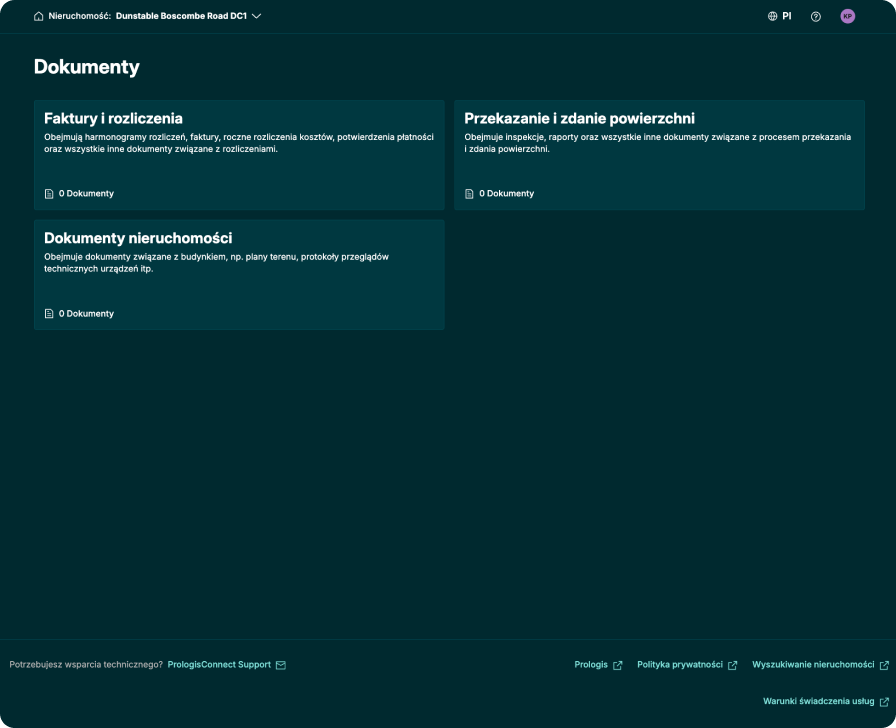Viewport: 896px width, 728px height.
Task: Click the envelope icon next to PrologisConnect Support
Action: (281, 665)
